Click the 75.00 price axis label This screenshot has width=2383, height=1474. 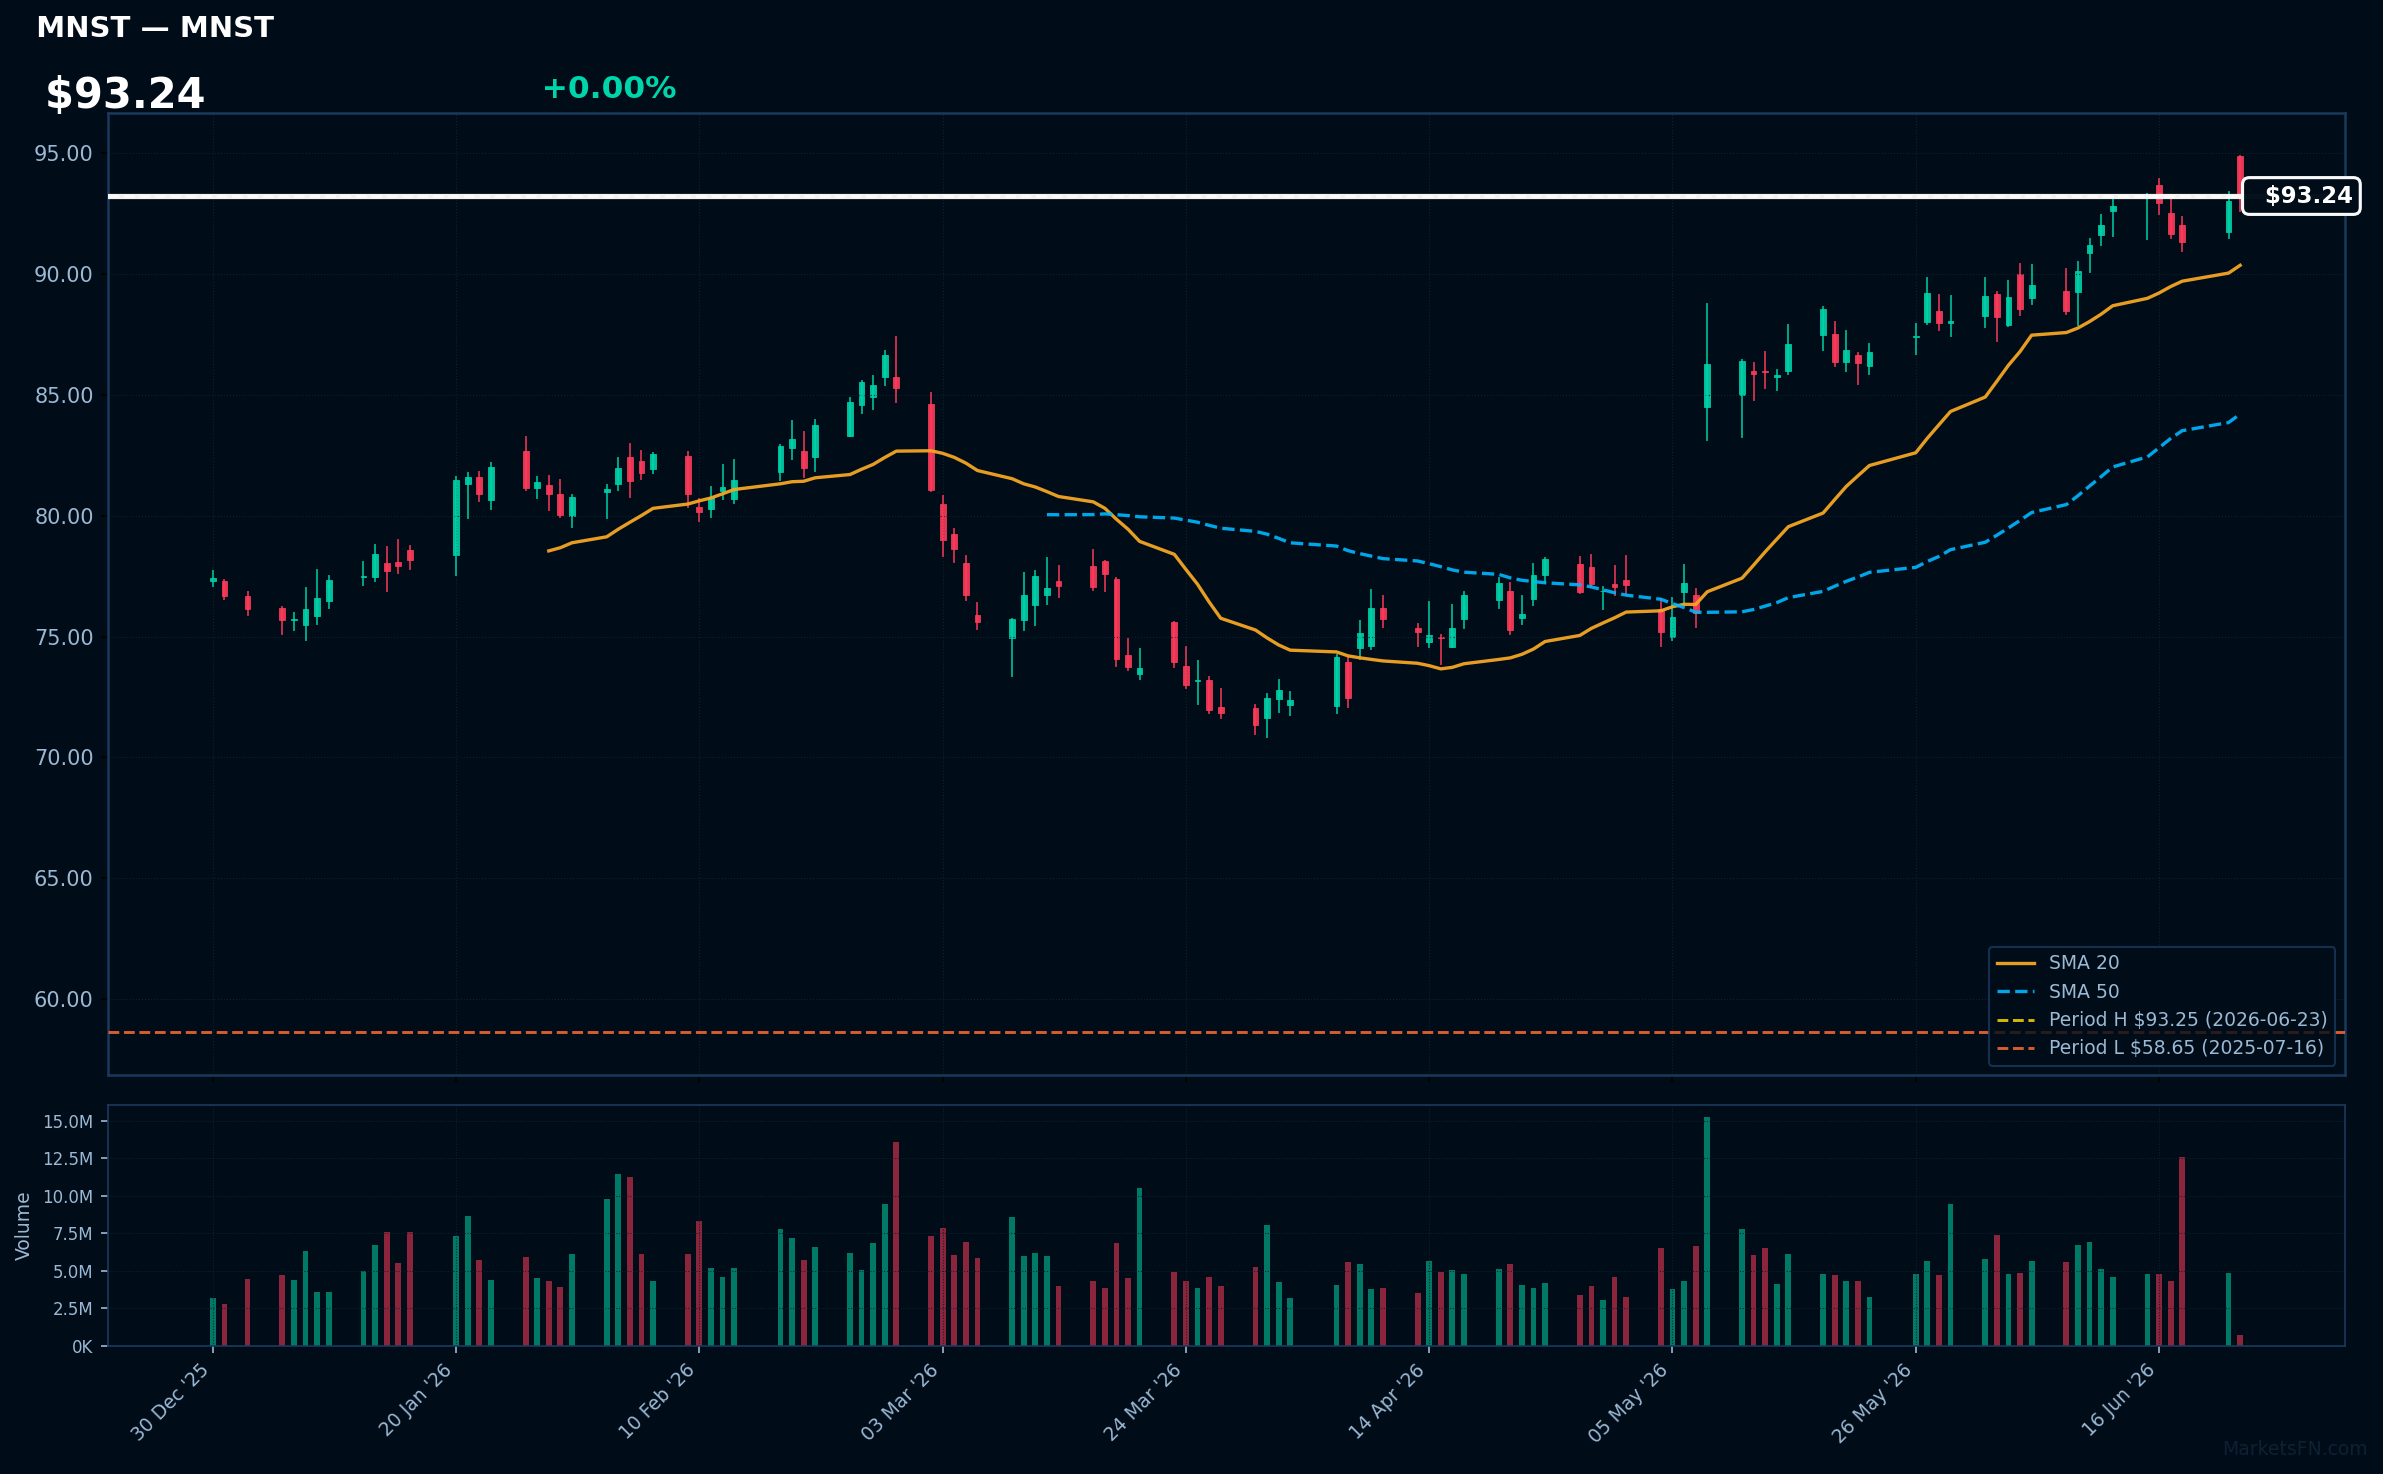pos(63,638)
